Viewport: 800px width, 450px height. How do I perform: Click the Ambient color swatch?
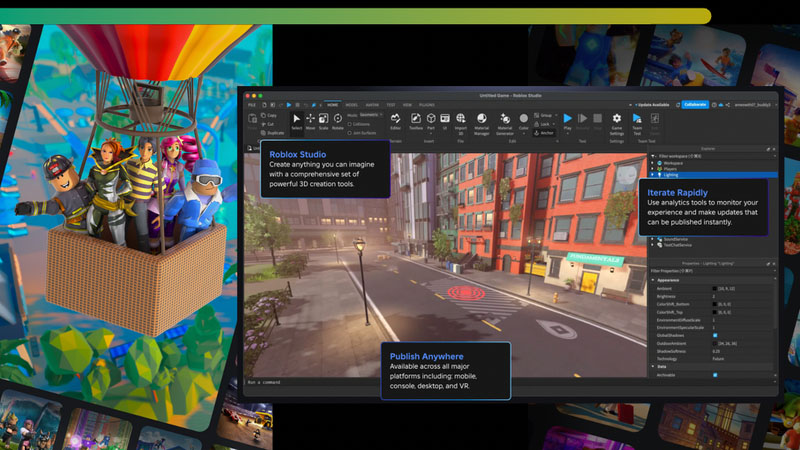point(715,288)
